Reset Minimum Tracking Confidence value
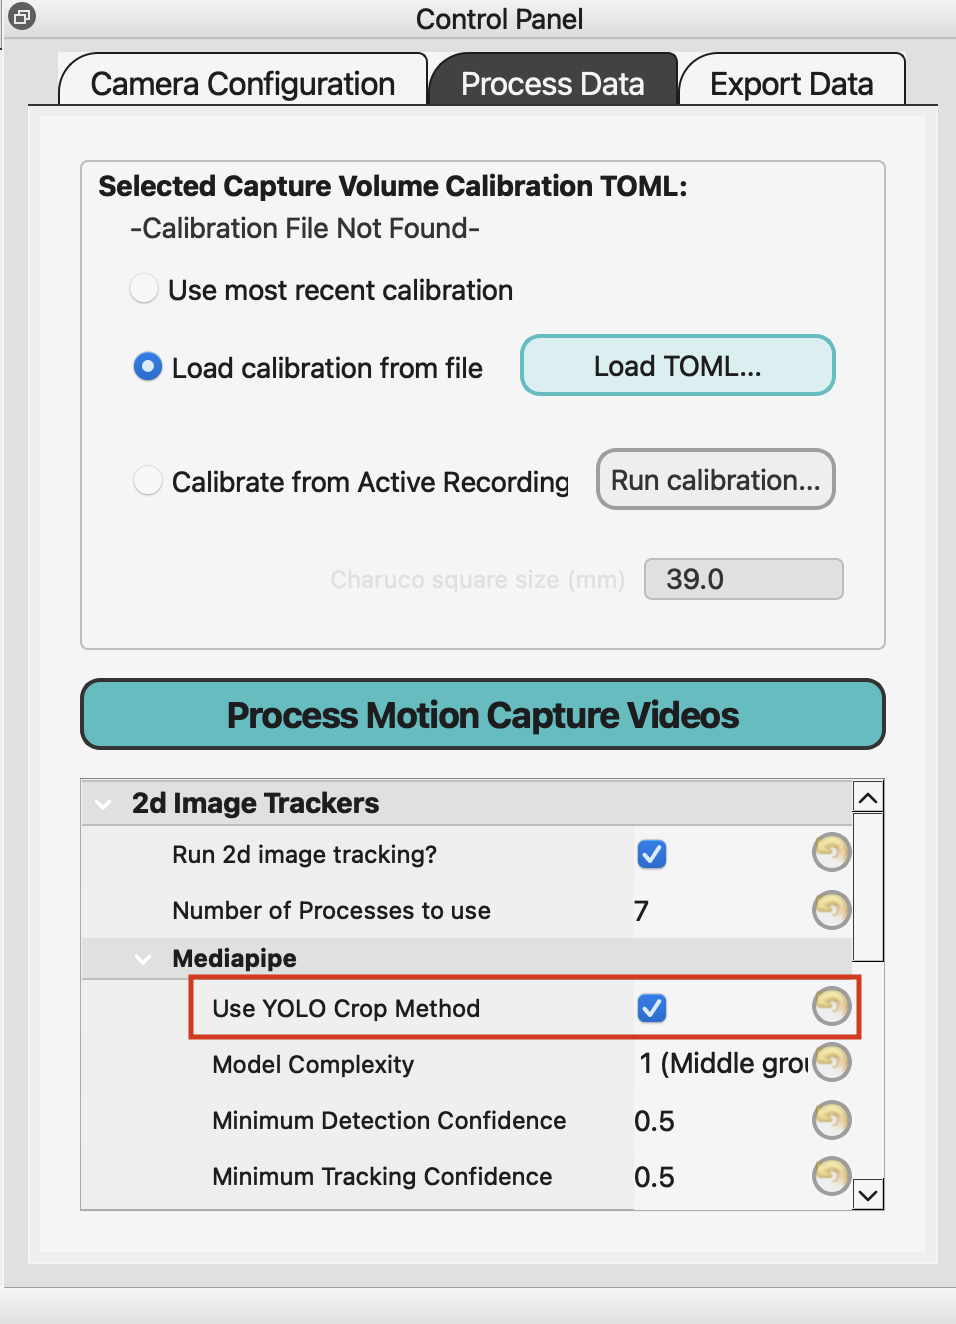Viewport: 956px width, 1324px height. [831, 1175]
